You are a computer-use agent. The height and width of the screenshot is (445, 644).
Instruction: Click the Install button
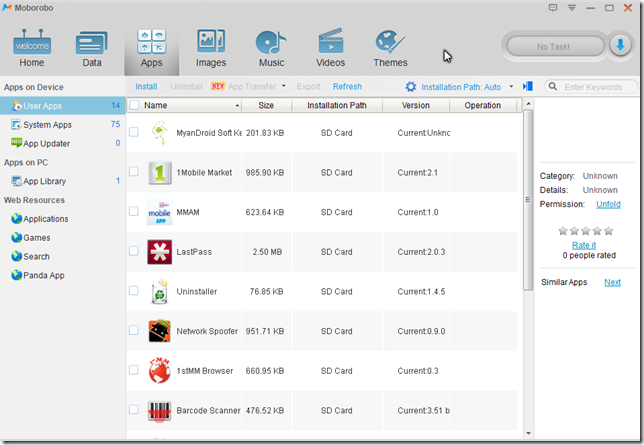coord(146,86)
